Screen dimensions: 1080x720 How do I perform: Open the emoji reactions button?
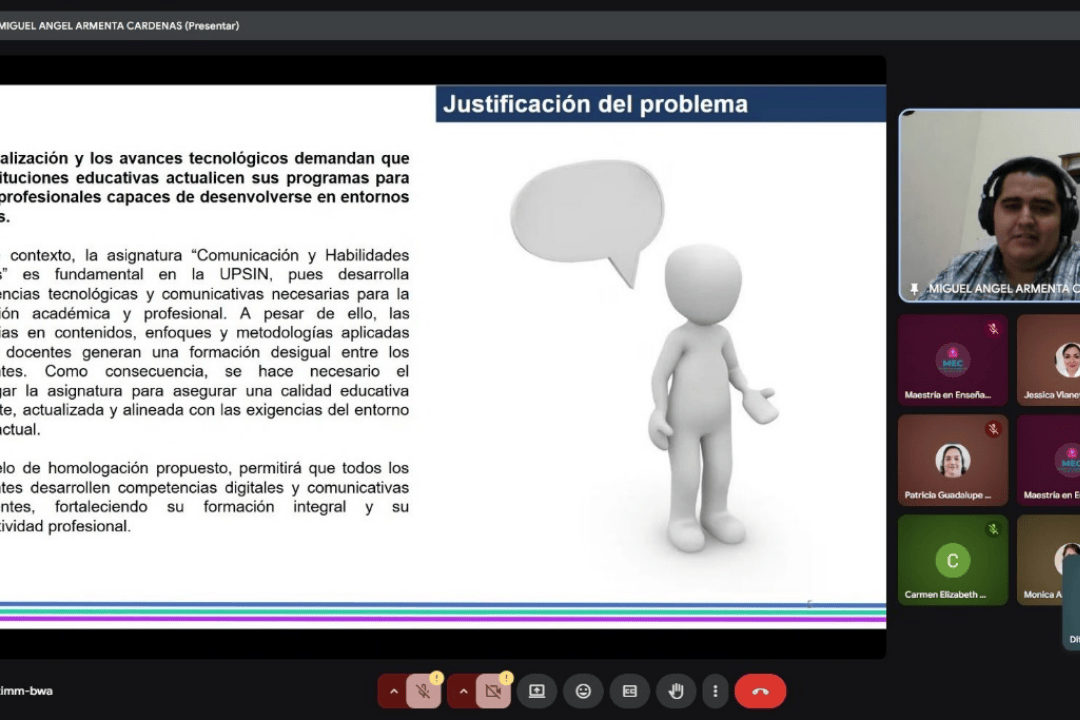pyautogui.click(x=583, y=691)
